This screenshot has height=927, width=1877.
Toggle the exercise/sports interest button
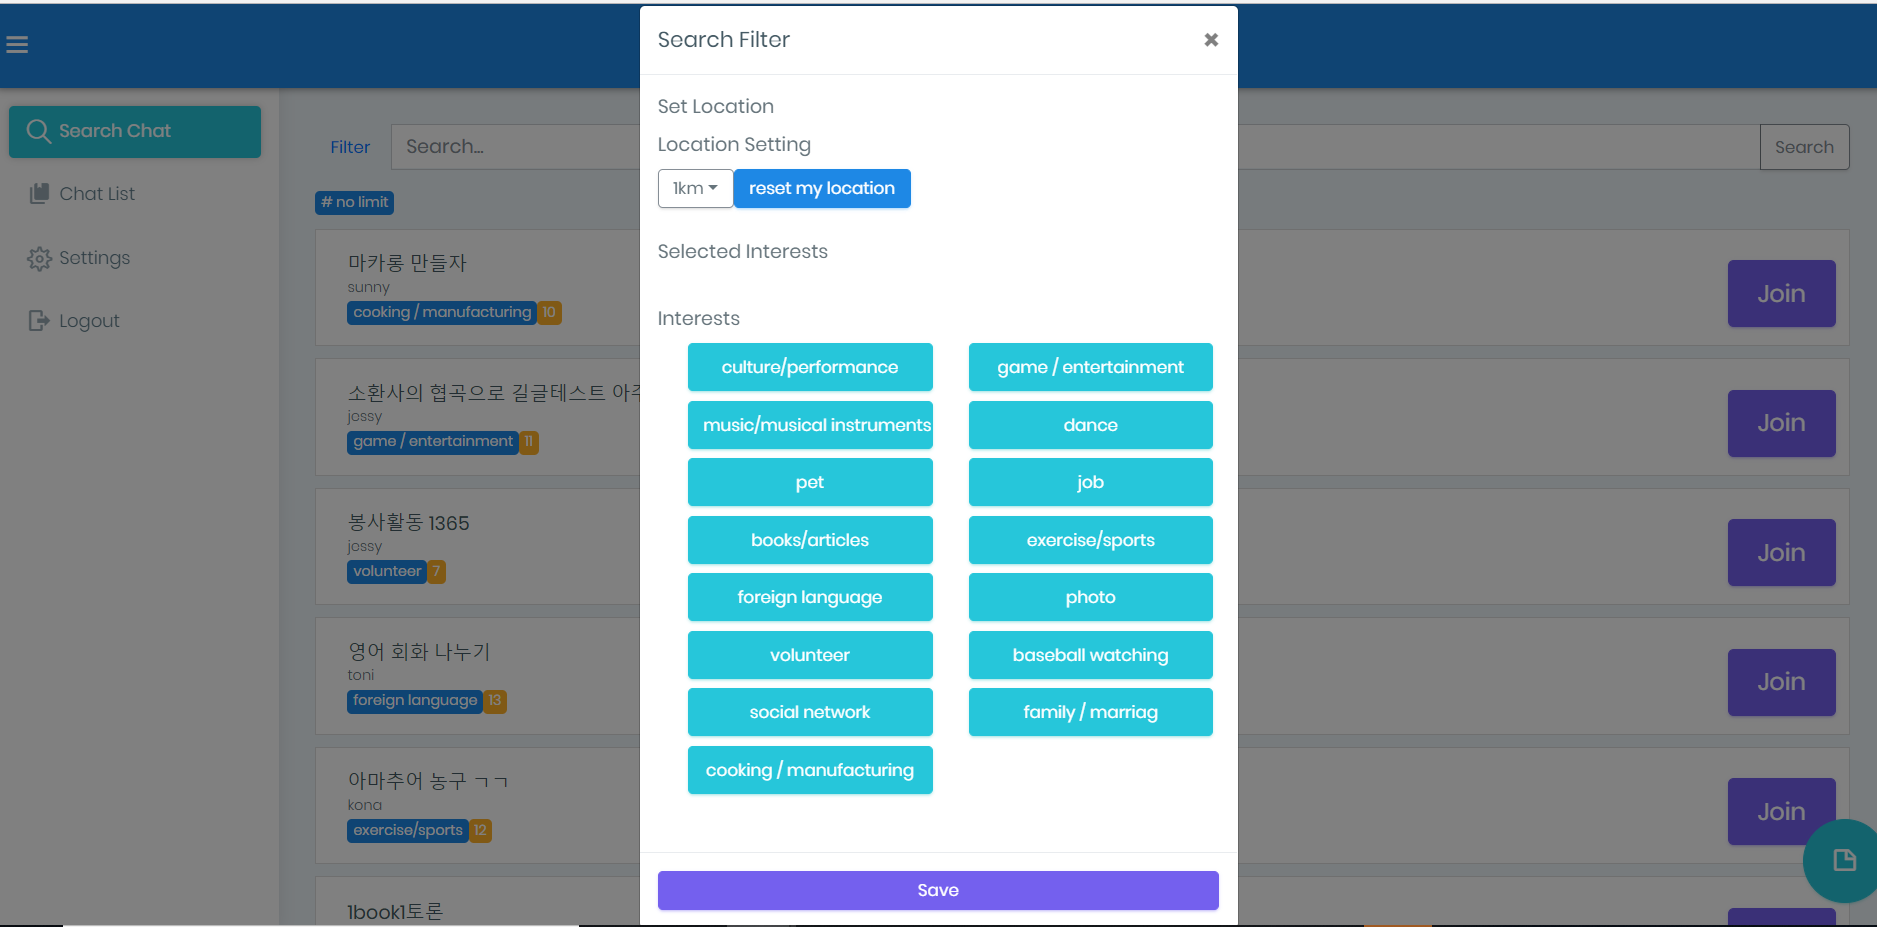click(x=1090, y=540)
